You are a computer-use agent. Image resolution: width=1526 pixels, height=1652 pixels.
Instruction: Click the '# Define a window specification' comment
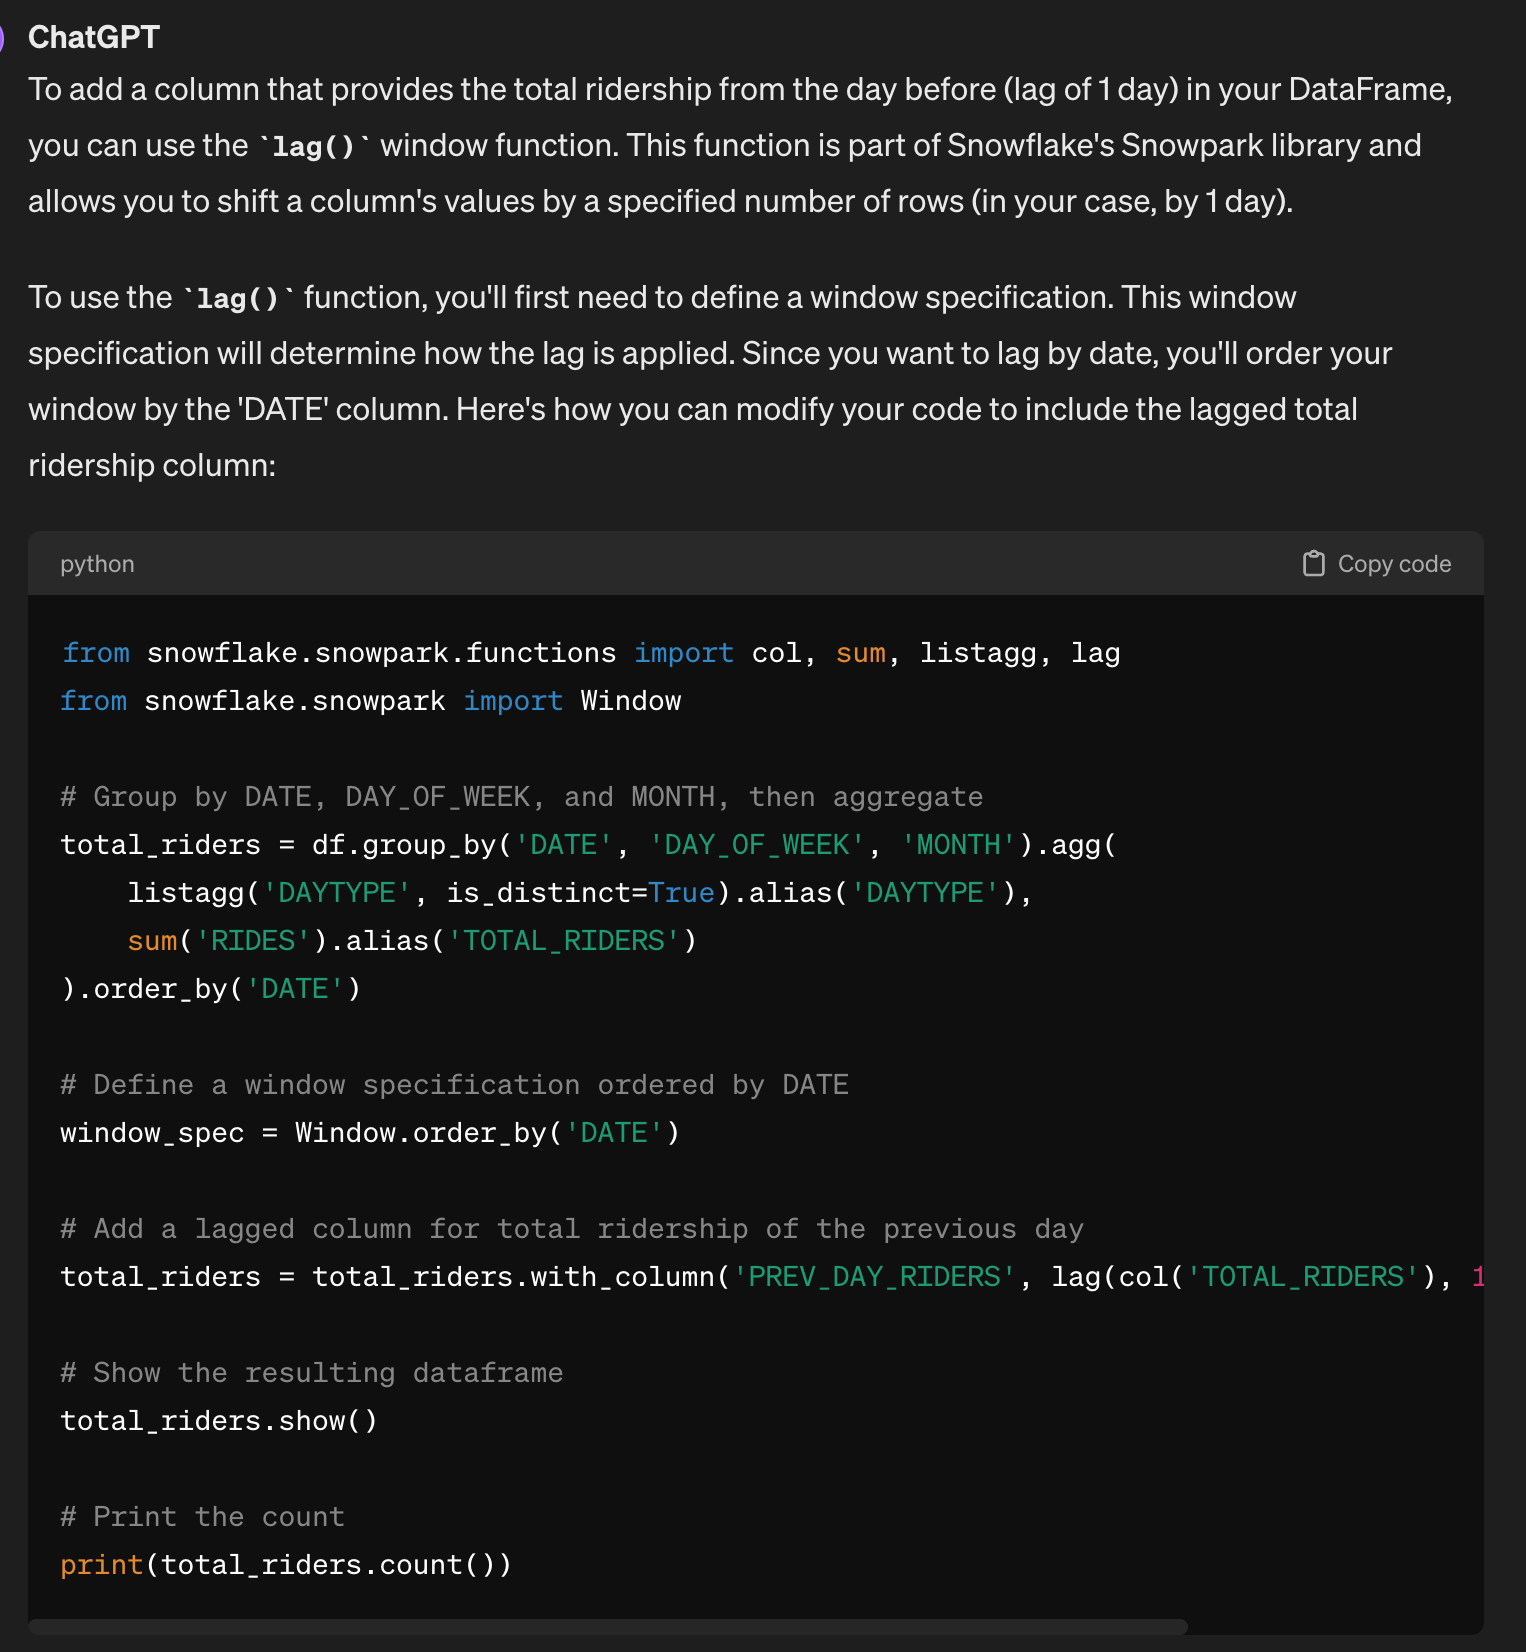point(454,1085)
